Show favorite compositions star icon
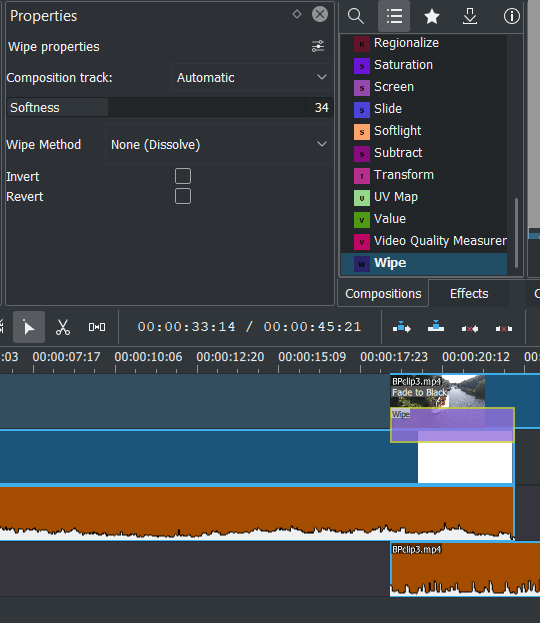Image resolution: width=540 pixels, height=623 pixels. coord(432,16)
